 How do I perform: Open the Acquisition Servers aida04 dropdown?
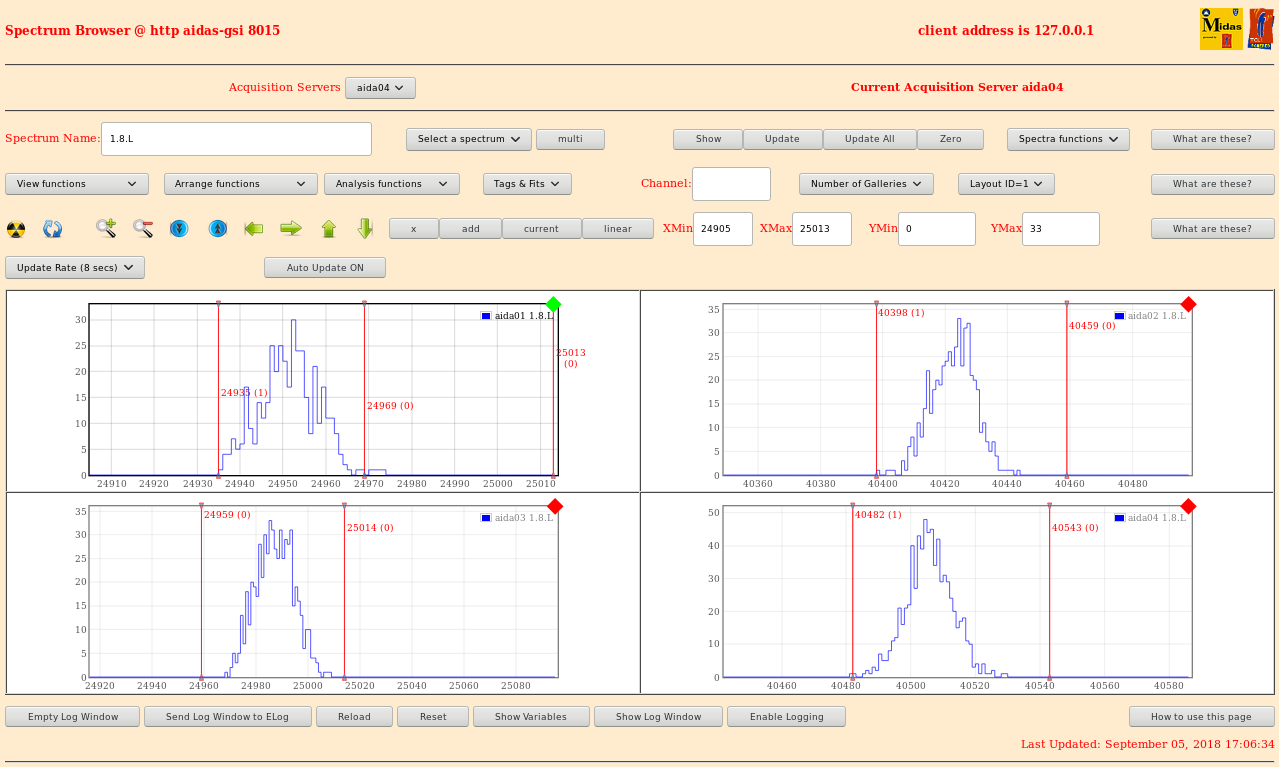pyautogui.click(x=380, y=88)
